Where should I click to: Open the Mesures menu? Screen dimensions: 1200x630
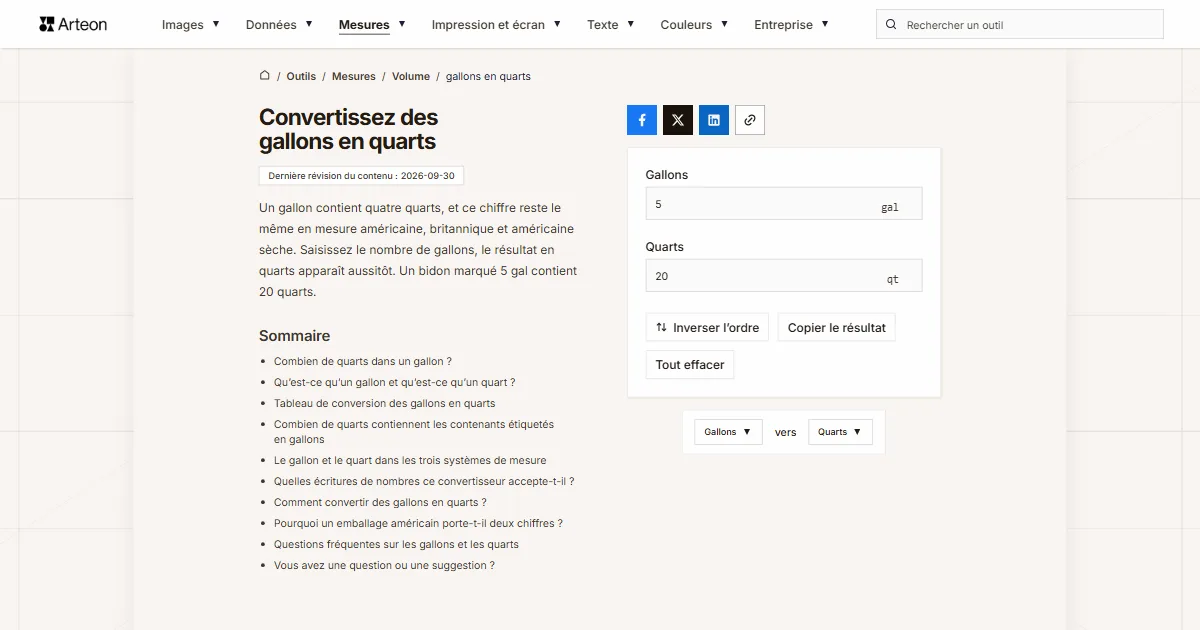pyautogui.click(x=372, y=25)
